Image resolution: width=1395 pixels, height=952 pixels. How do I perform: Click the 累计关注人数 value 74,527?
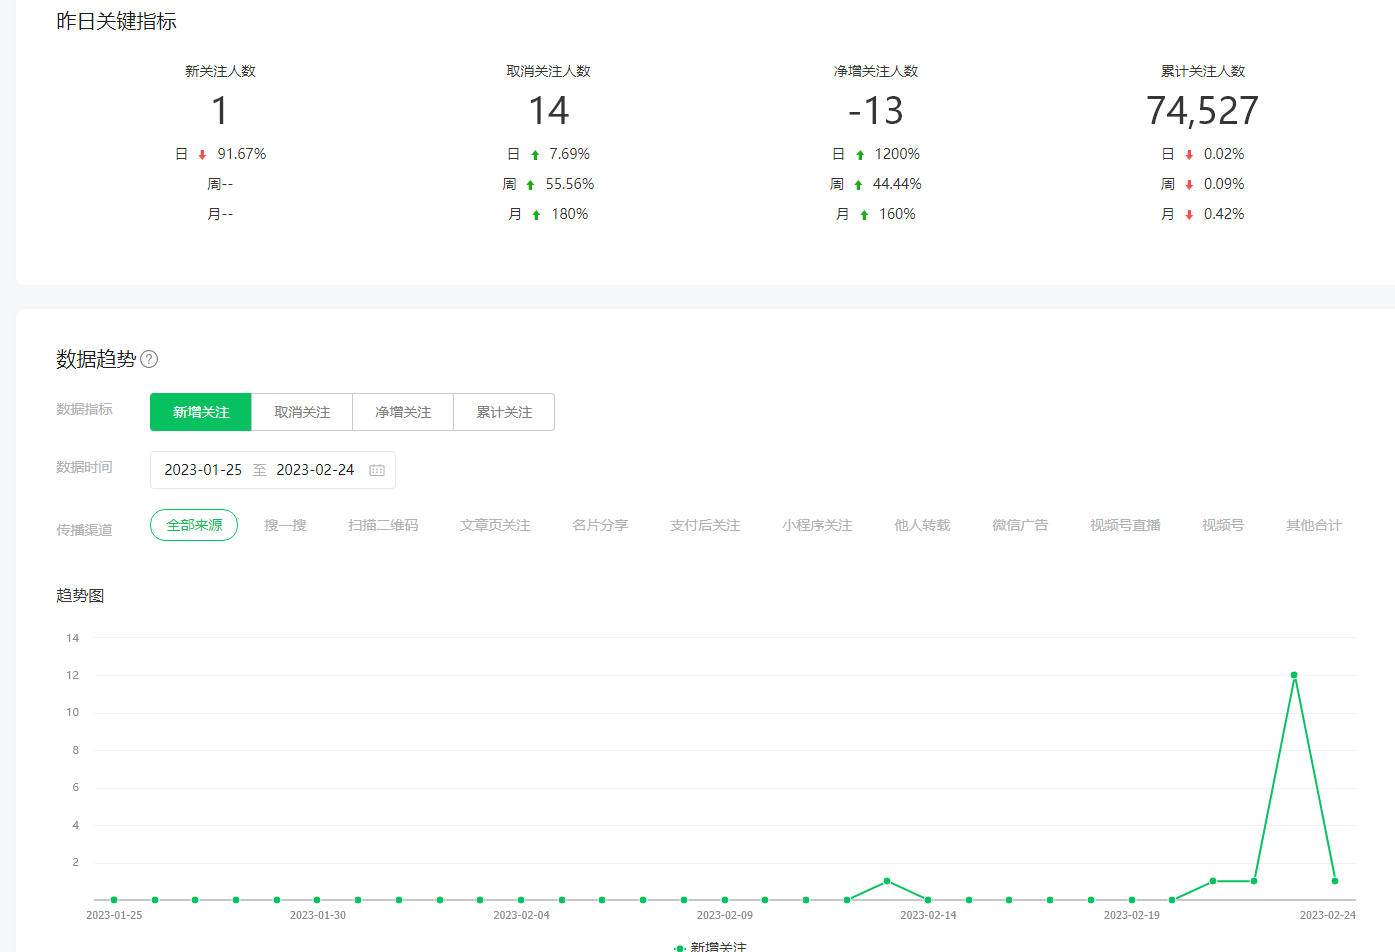[x=1202, y=111]
